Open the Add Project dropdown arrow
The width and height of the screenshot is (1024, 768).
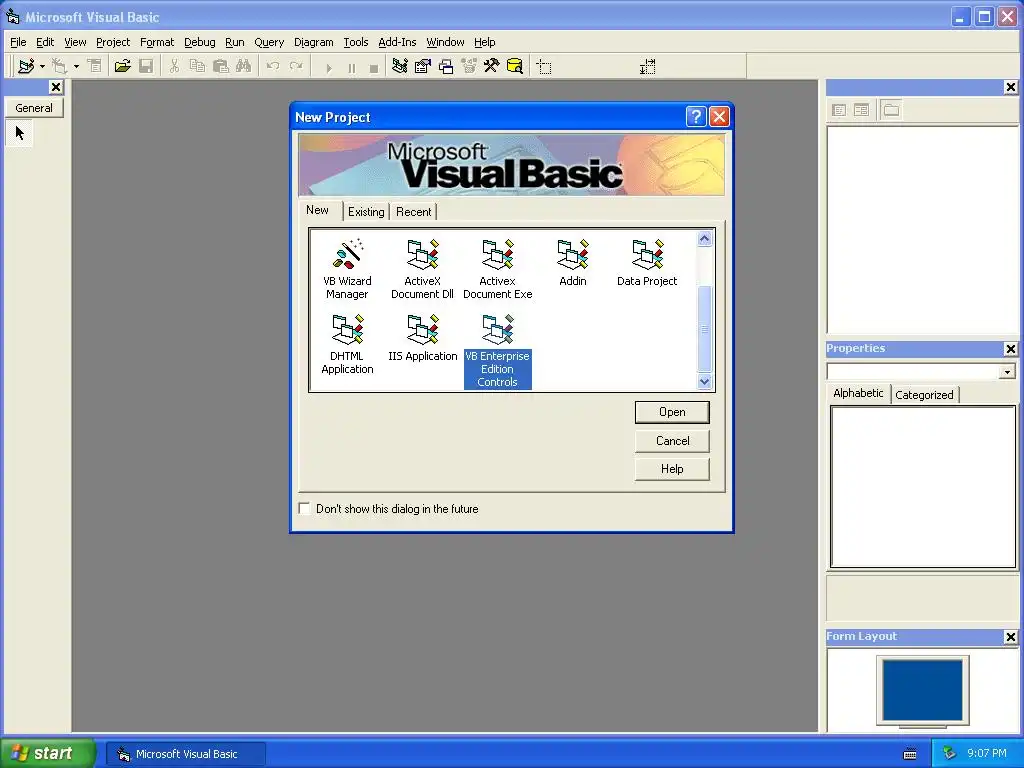click(42, 66)
